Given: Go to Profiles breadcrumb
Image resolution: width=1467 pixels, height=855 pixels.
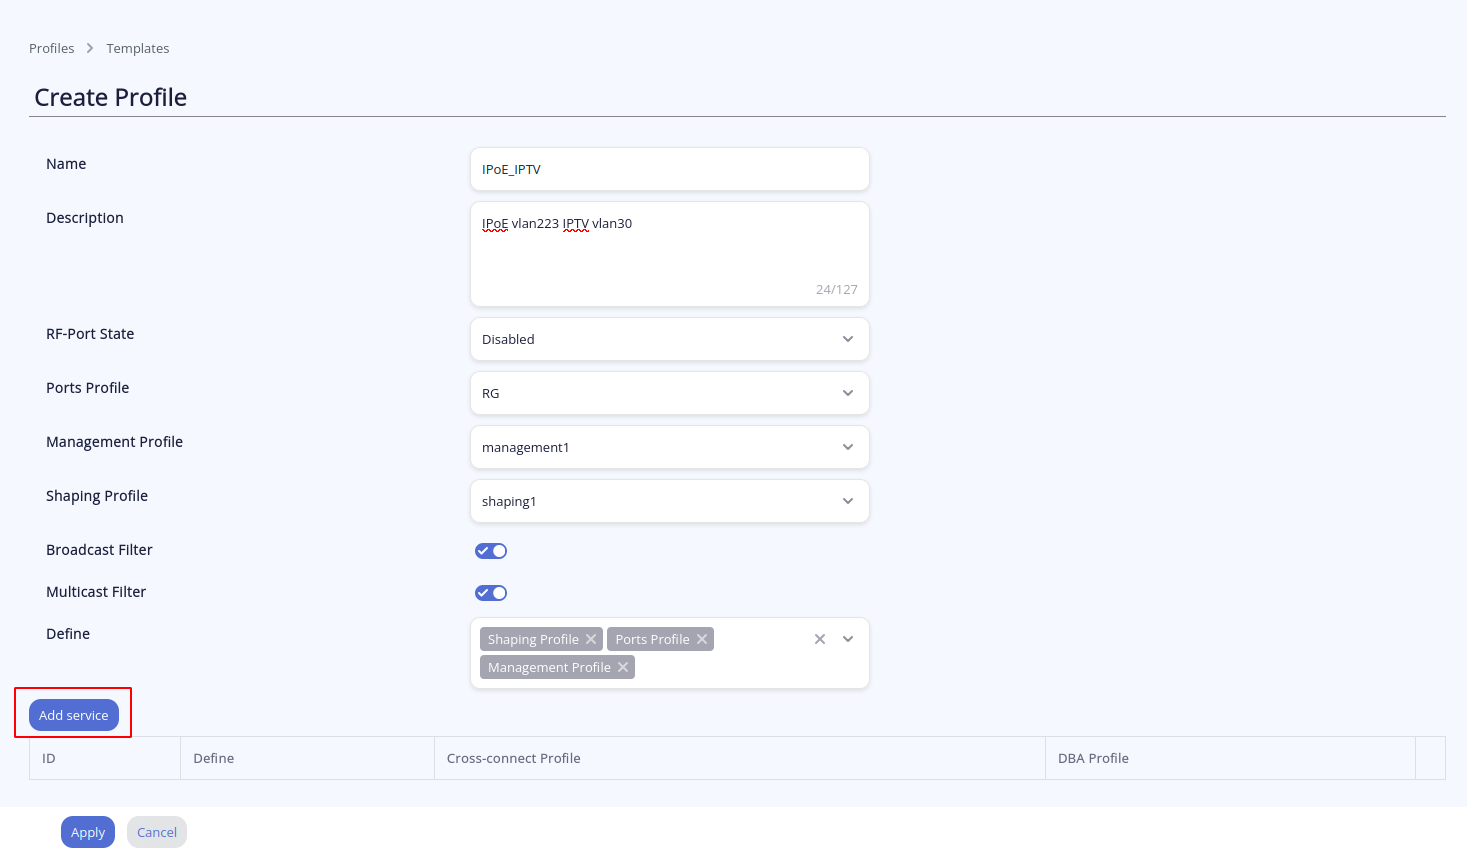Looking at the screenshot, I should tap(52, 48).
